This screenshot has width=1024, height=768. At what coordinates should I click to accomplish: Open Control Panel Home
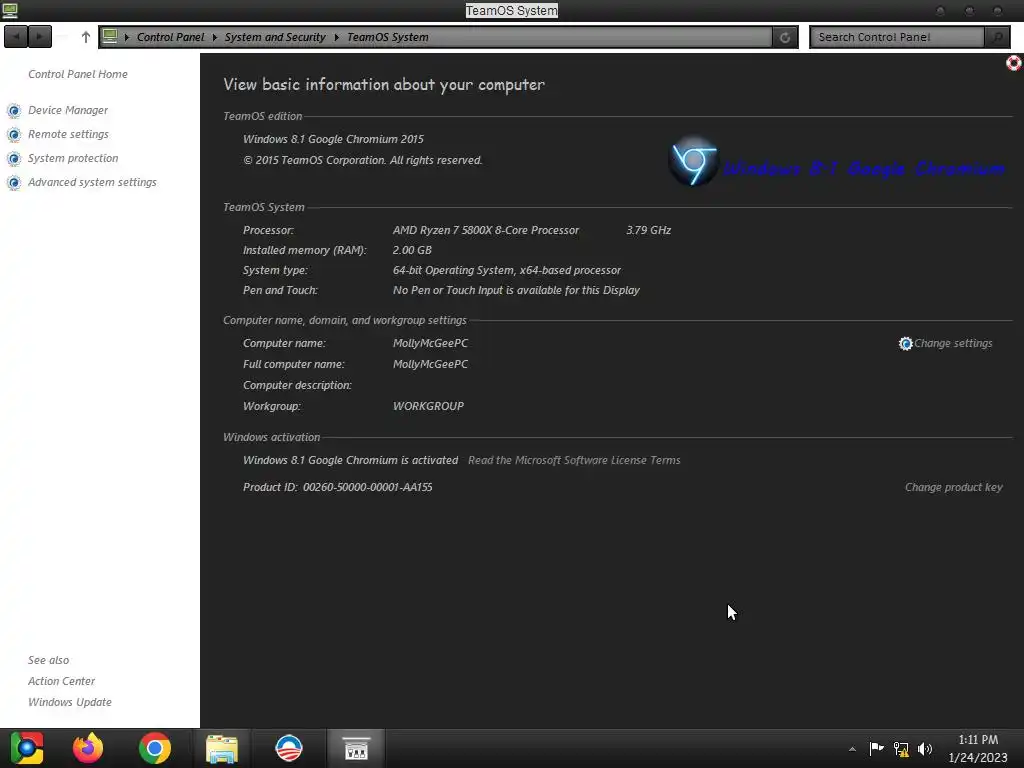pos(78,74)
